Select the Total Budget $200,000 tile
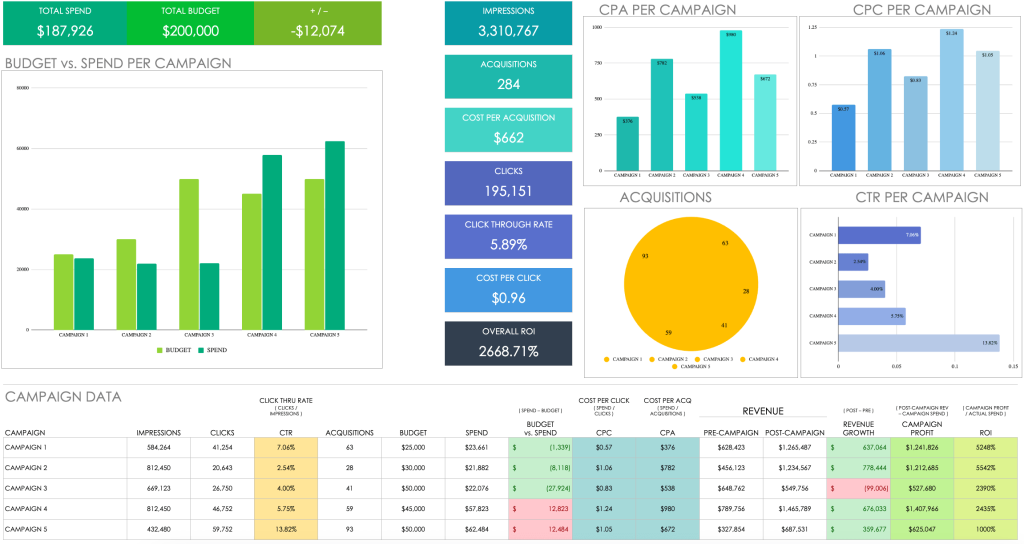Viewport: 1024px width, 544px height. pyautogui.click(x=190, y=22)
